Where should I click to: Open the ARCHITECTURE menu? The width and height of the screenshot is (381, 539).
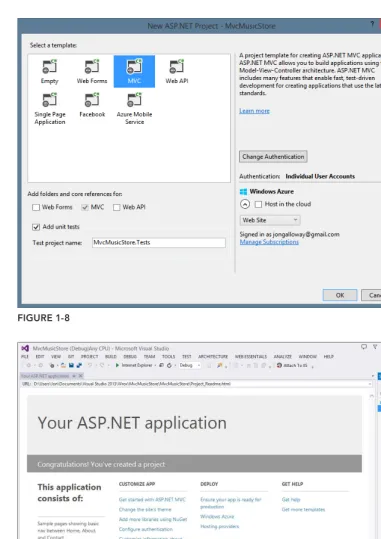tap(213, 357)
